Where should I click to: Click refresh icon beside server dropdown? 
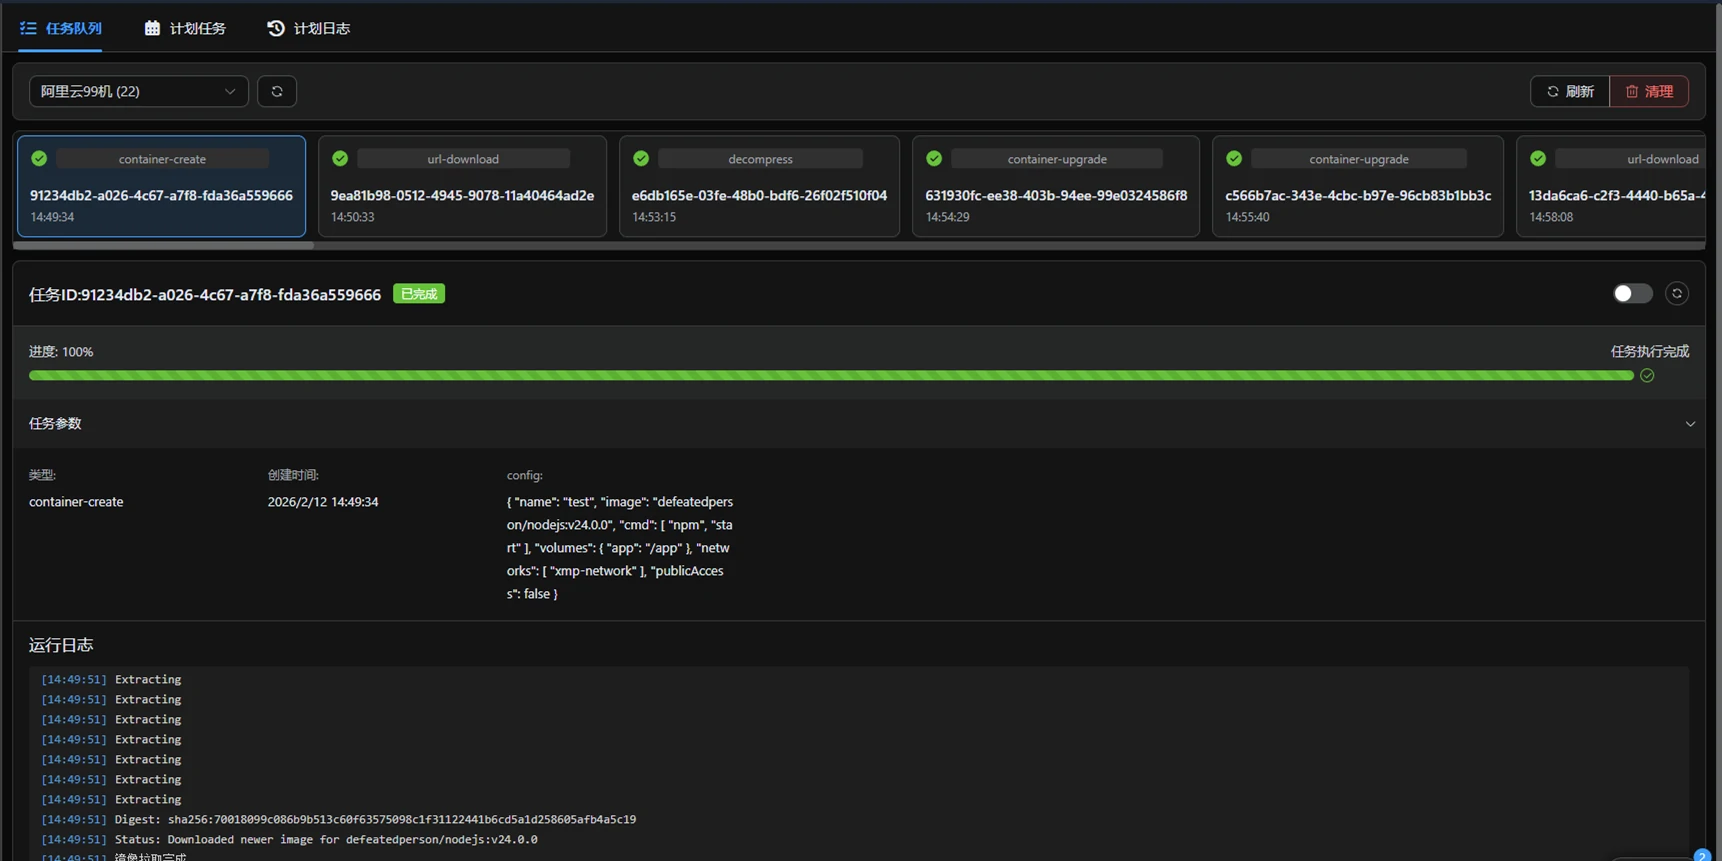coord(277,91)
